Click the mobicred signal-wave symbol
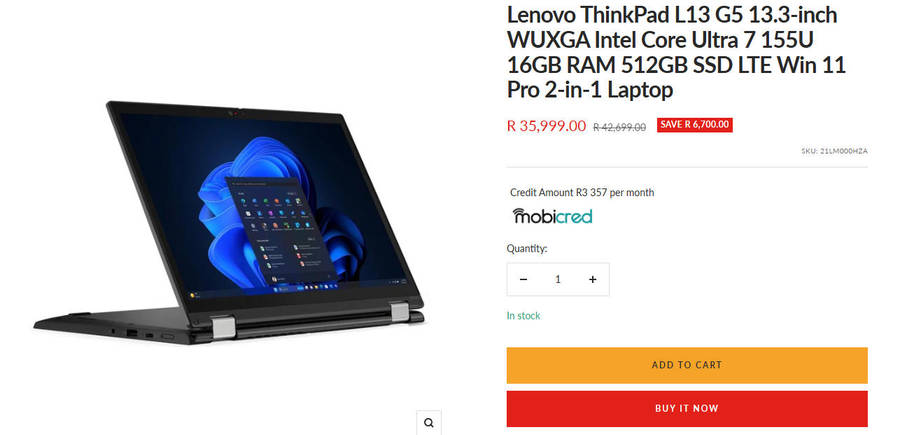 pyautogui.click(x=518, y=213)
